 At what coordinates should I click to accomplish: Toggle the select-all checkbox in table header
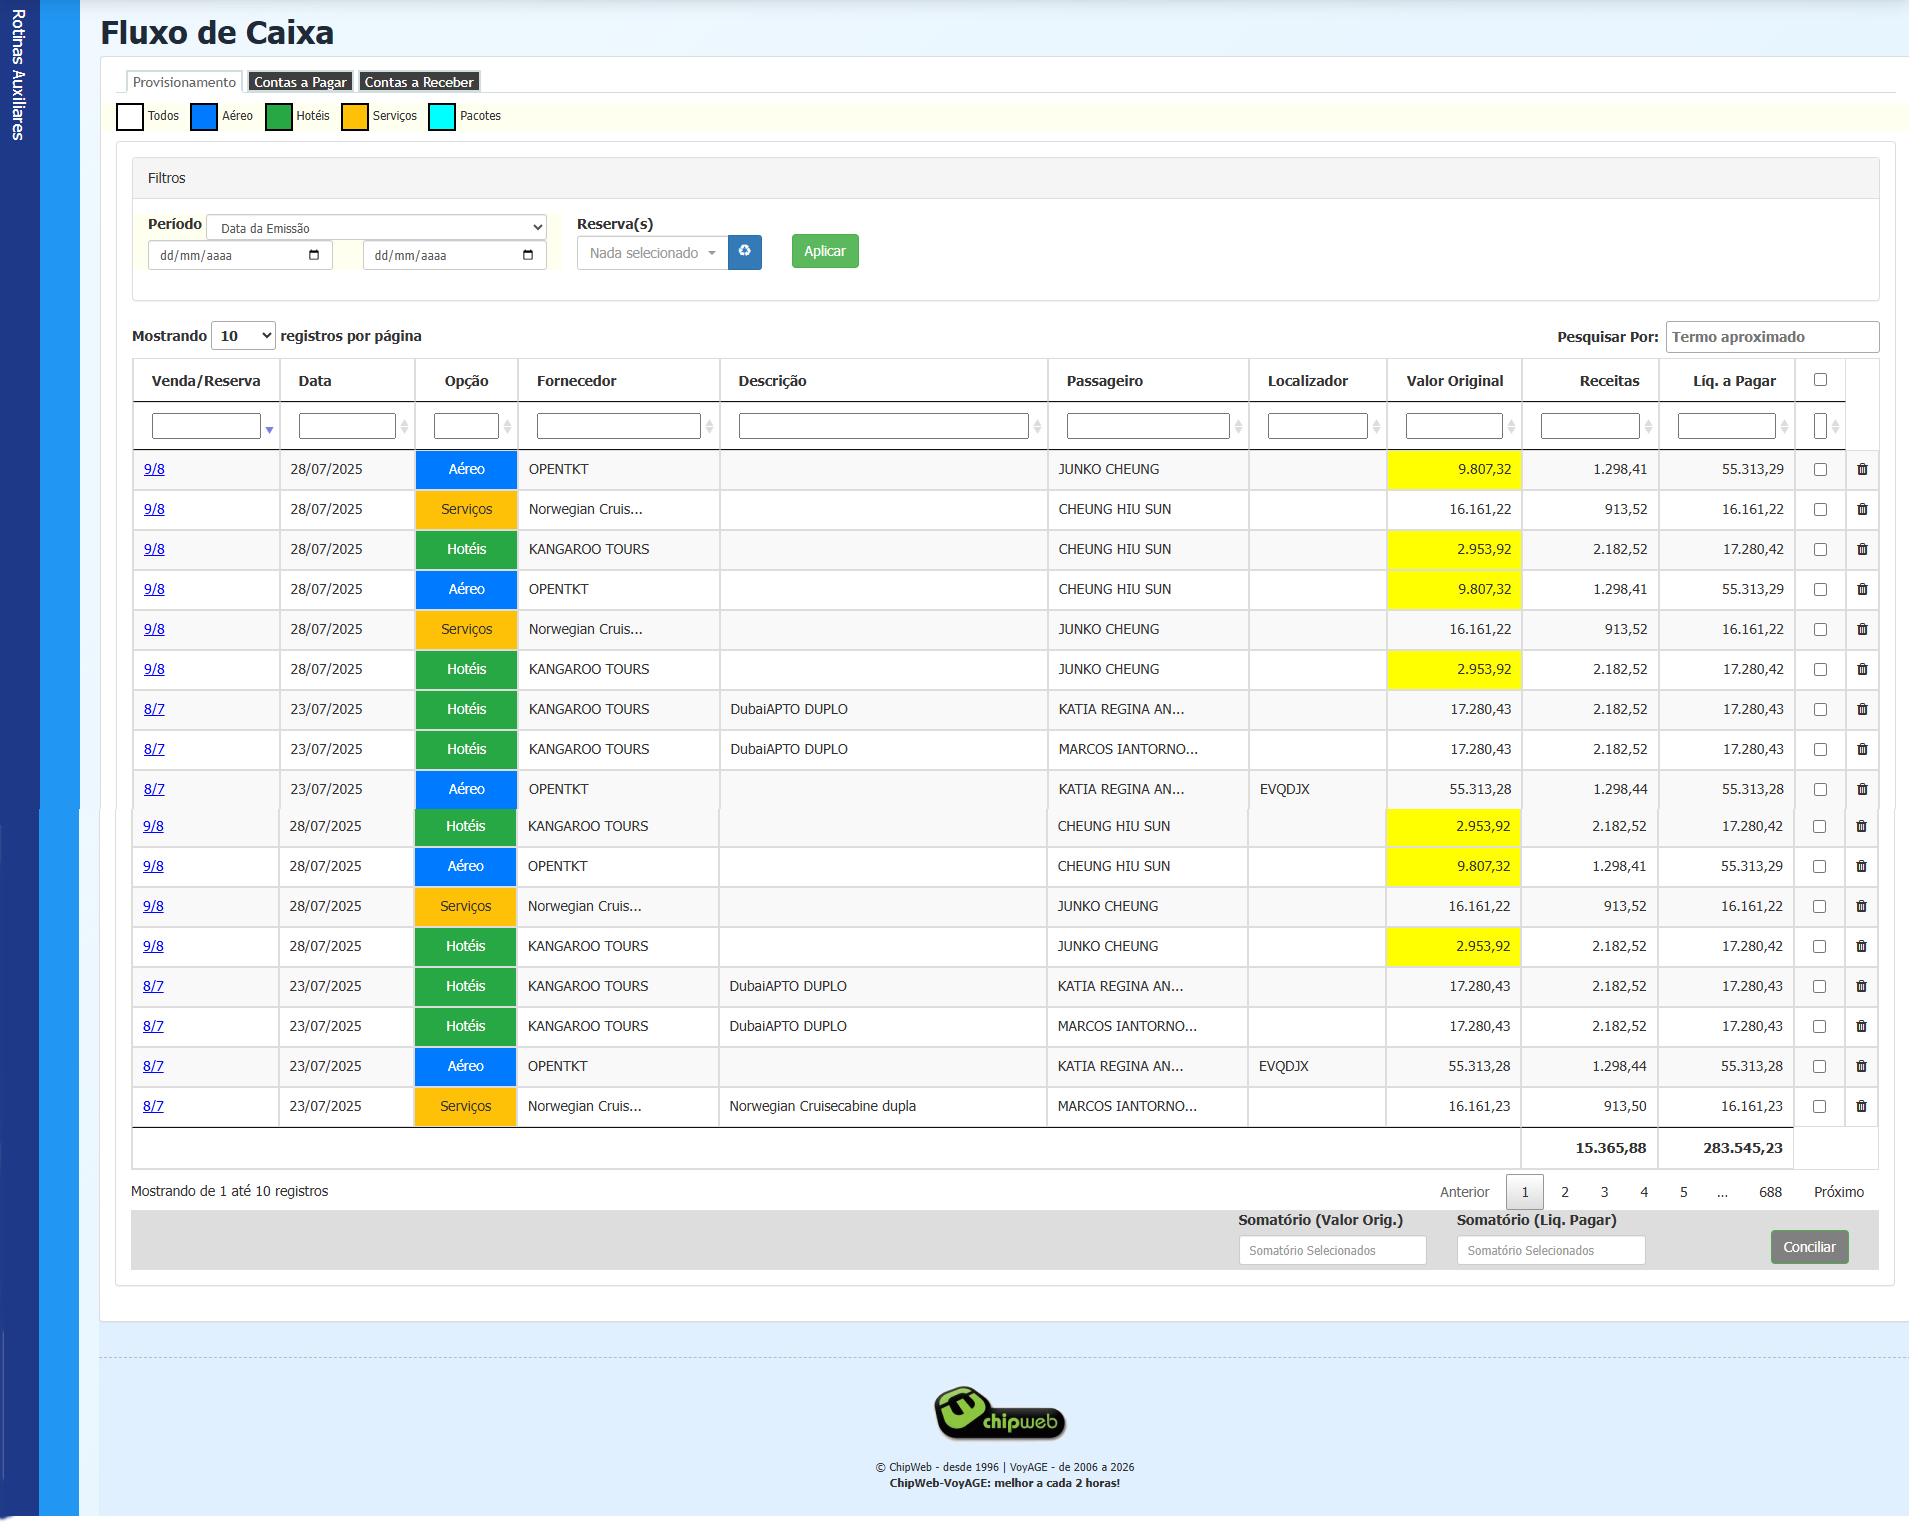[x=1820, y=380]
